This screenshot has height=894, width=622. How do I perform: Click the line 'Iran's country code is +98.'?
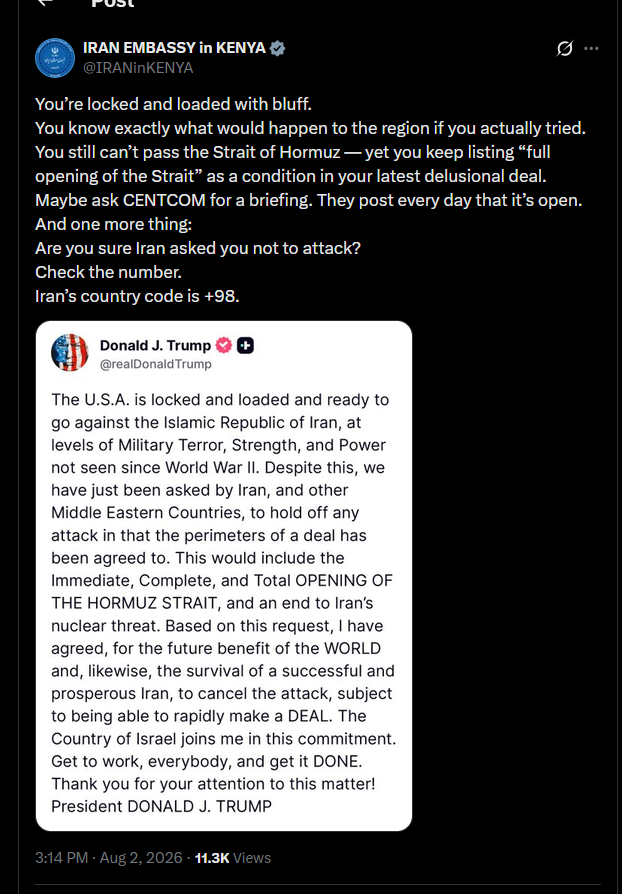click(137, 296)
